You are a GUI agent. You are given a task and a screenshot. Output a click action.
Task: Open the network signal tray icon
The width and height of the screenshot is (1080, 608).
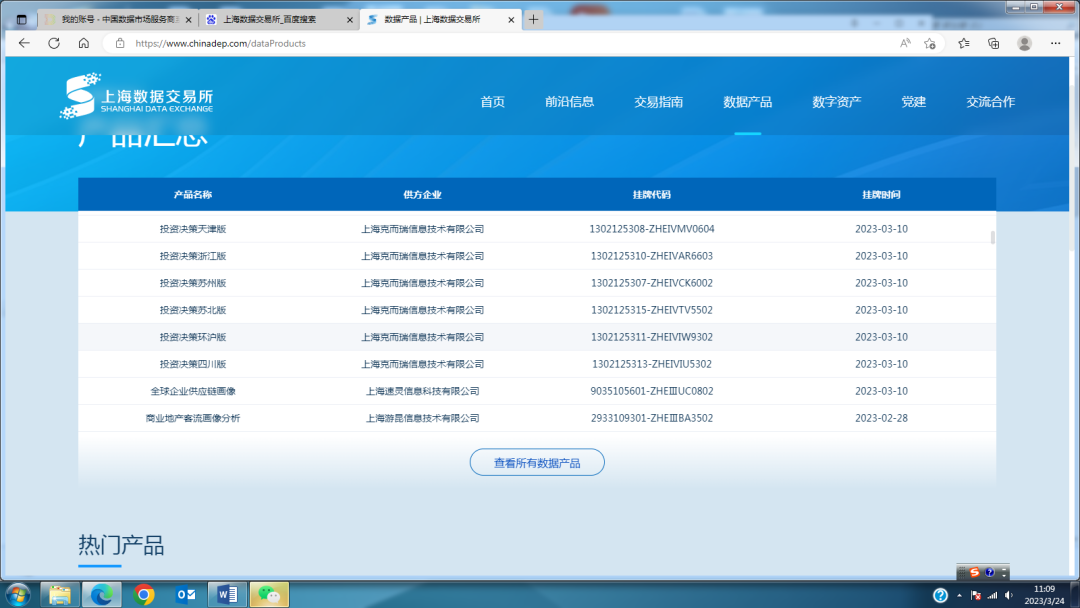993,595
